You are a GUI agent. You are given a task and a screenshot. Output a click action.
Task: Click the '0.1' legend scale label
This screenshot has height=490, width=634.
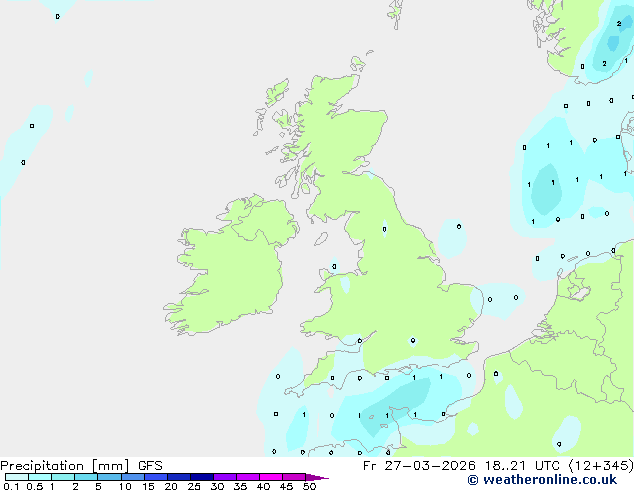[11, 486]
